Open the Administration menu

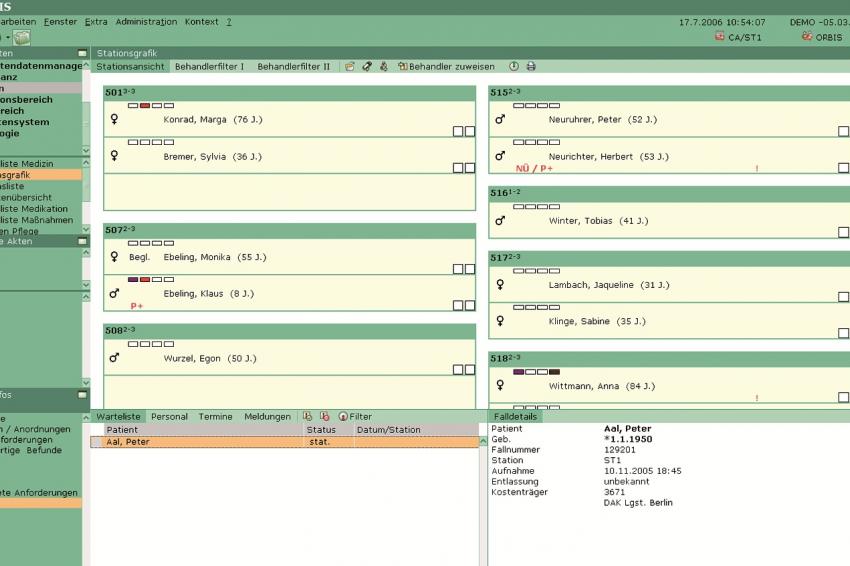tap(146, 22)
